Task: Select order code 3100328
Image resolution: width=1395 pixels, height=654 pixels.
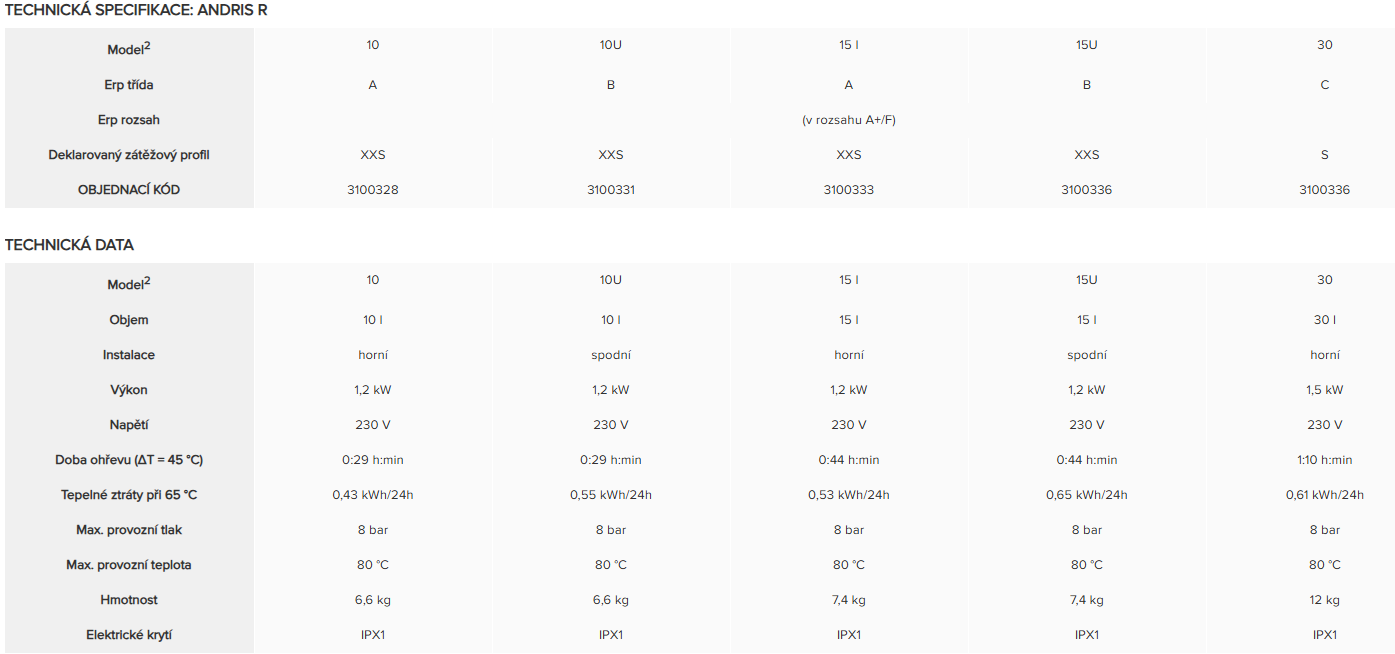Action: click(373, 190)
